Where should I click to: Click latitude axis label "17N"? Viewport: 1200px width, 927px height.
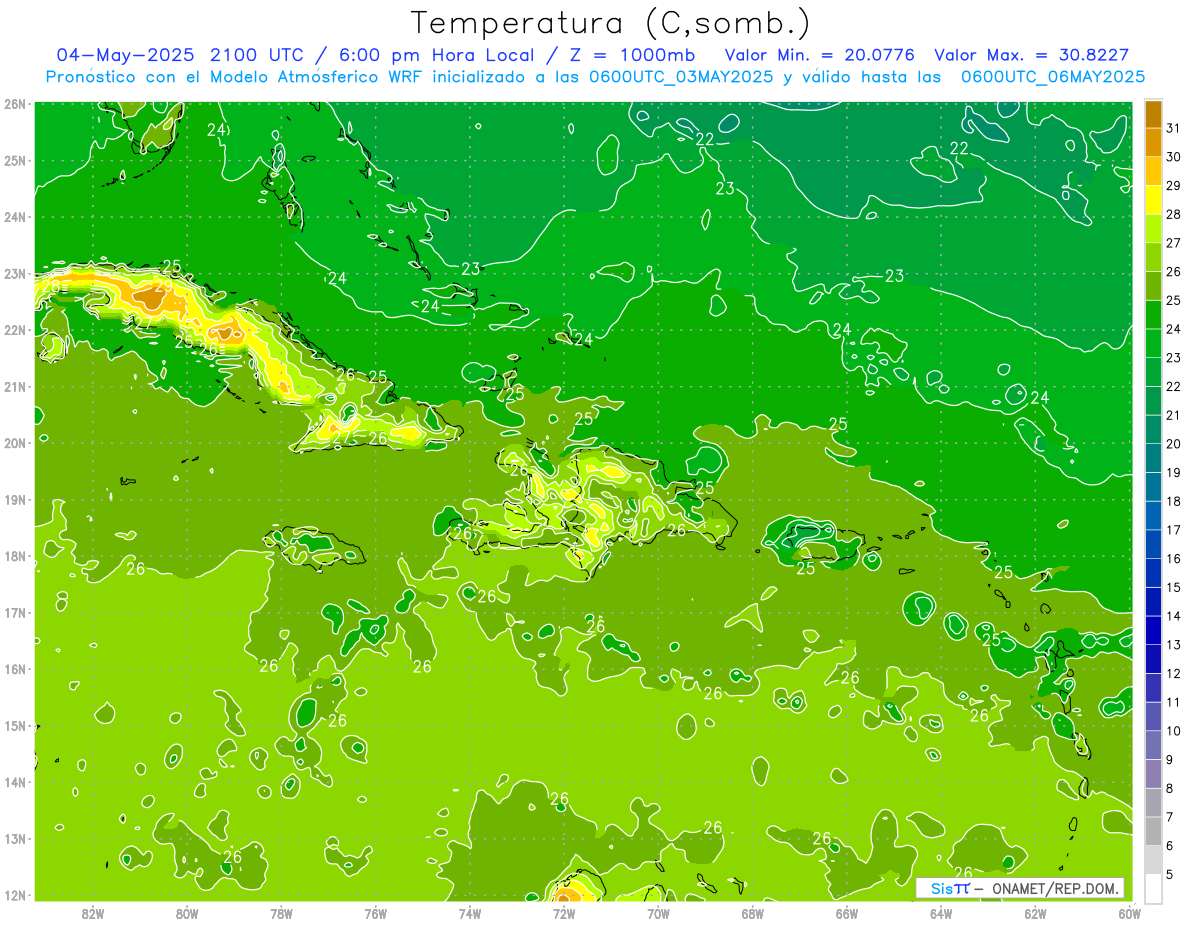click(x=15, y=613)
